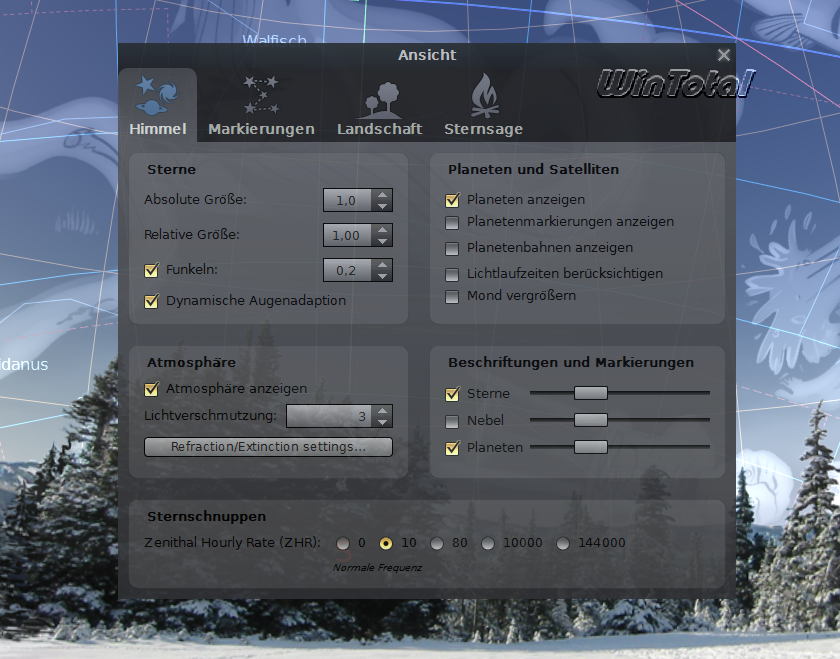Click the Himmel sky icon tab
The width and height of the screenshot is (840, 659).
click(157, 106)
